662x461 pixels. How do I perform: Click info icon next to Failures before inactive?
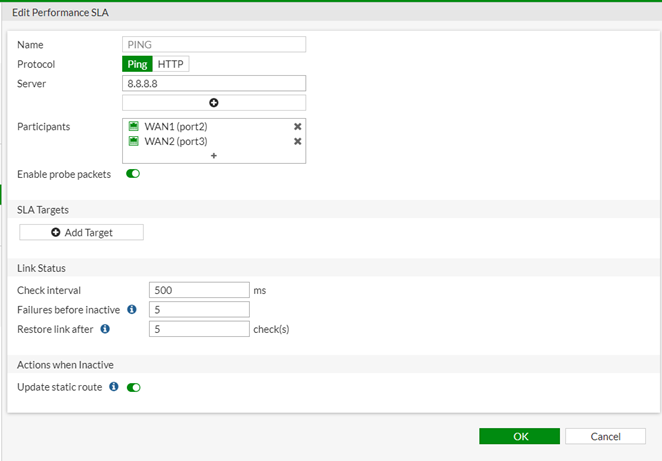coord(132,310)
